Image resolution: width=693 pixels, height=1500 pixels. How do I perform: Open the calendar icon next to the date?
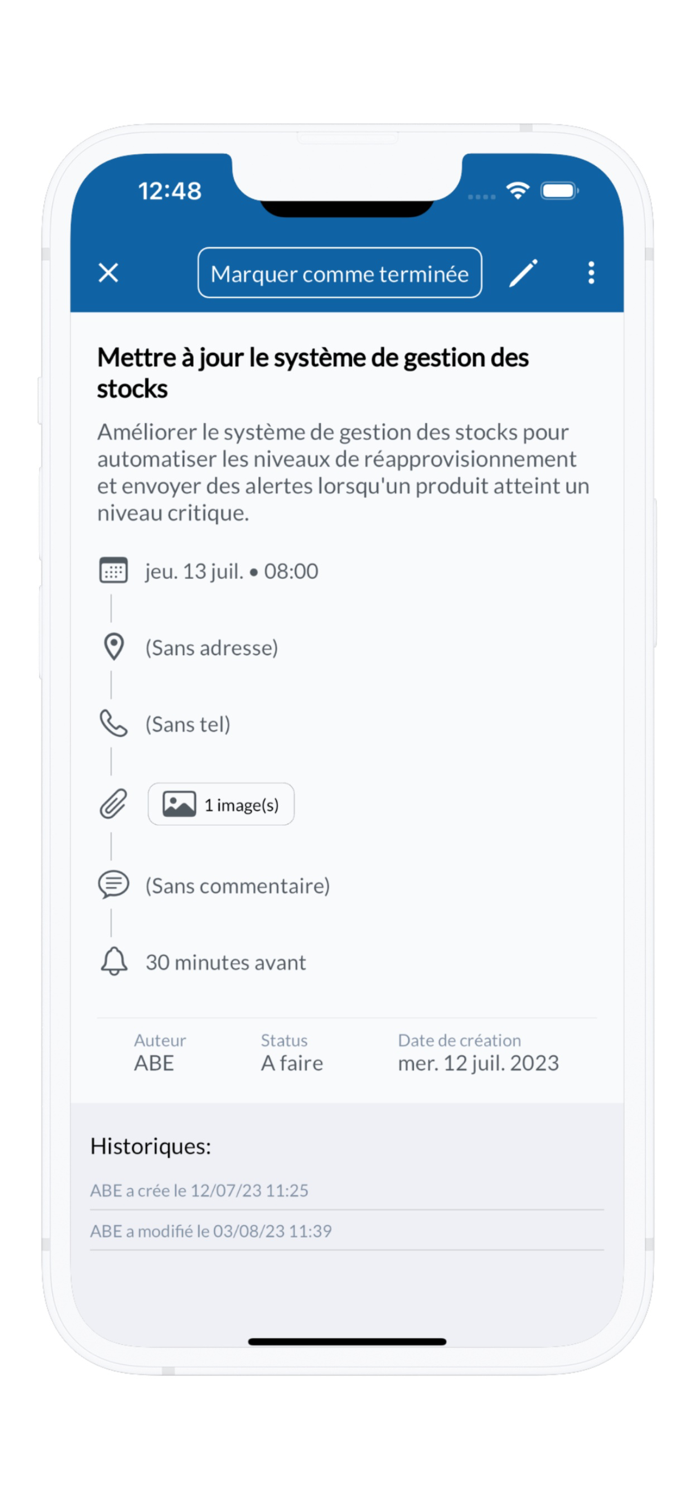coord(113,570)
